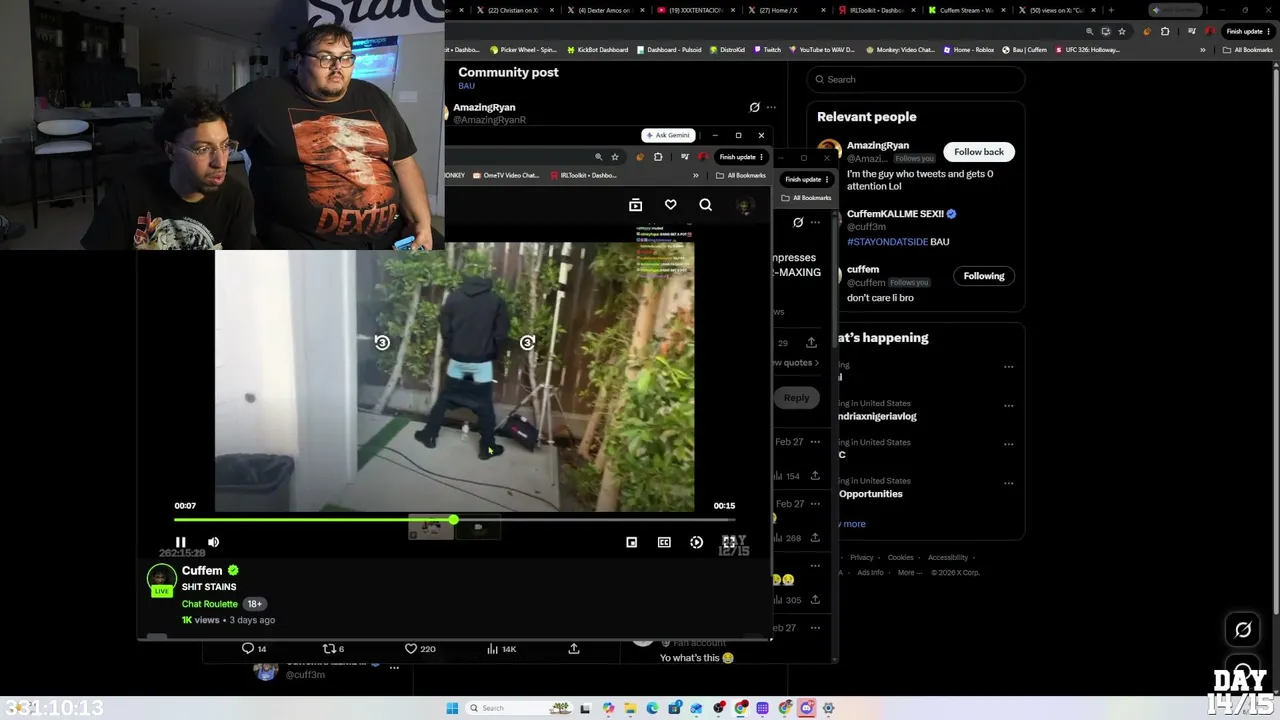
Task: Open new browser tab plus button
Action: 1110,10
